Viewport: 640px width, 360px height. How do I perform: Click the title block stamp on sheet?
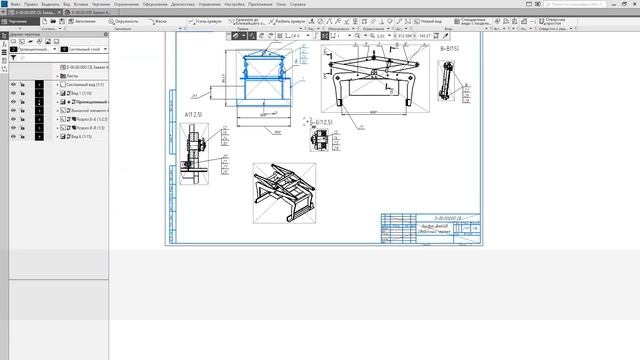click(x=431, y=229)
